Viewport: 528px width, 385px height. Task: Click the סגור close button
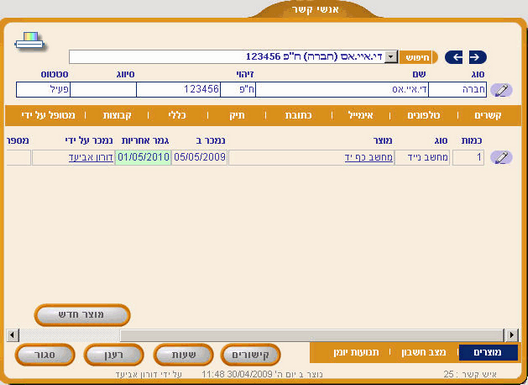(x=45, y=355)
